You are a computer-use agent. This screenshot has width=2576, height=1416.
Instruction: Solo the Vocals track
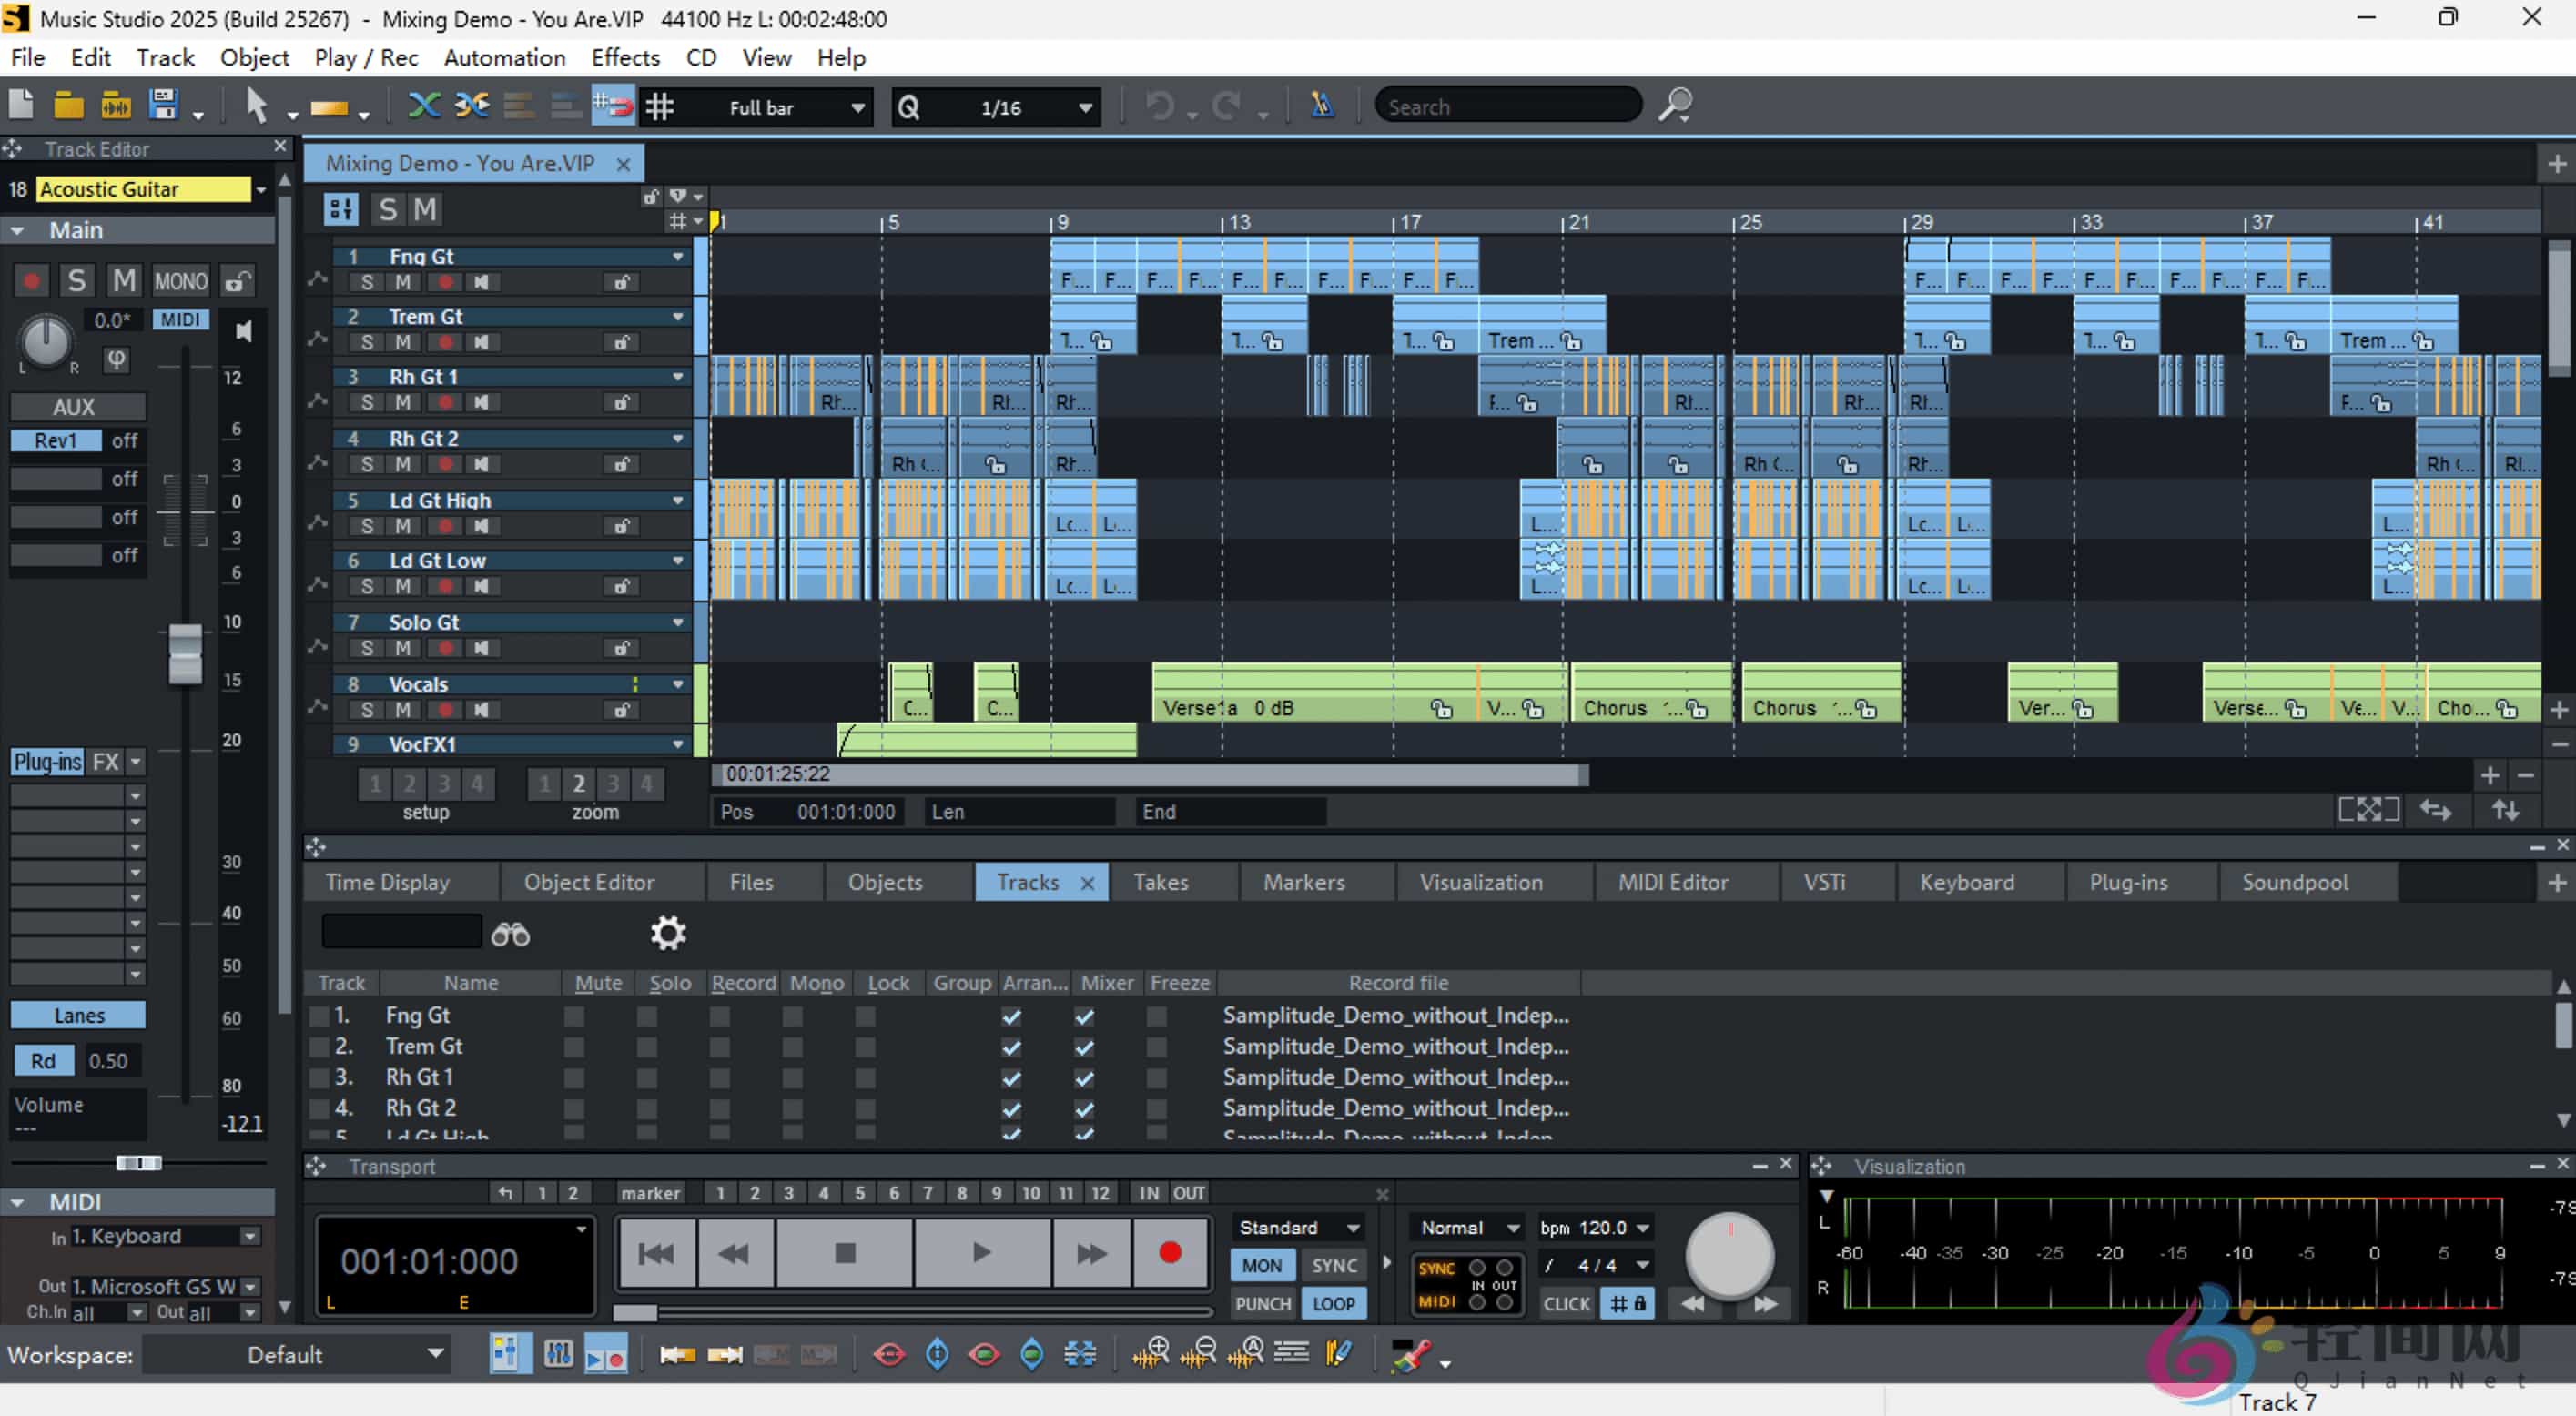367,710
